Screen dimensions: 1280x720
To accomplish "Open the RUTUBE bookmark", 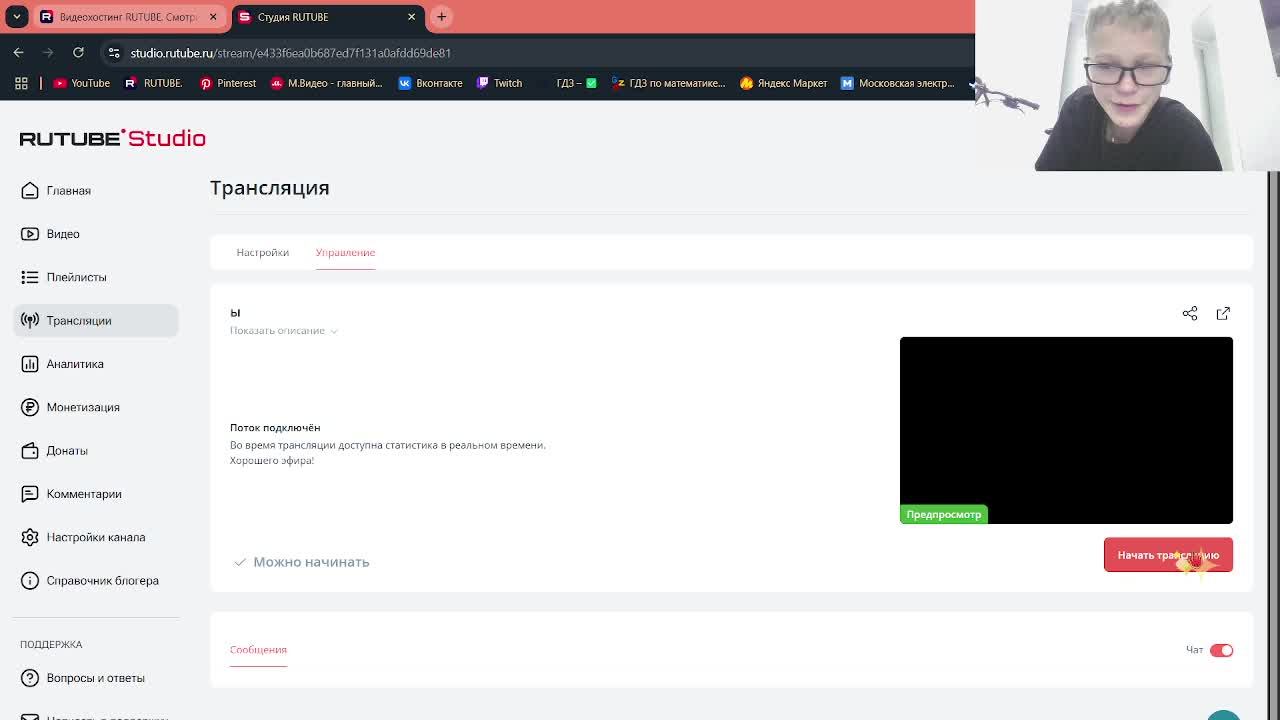I will pos(153,83).
